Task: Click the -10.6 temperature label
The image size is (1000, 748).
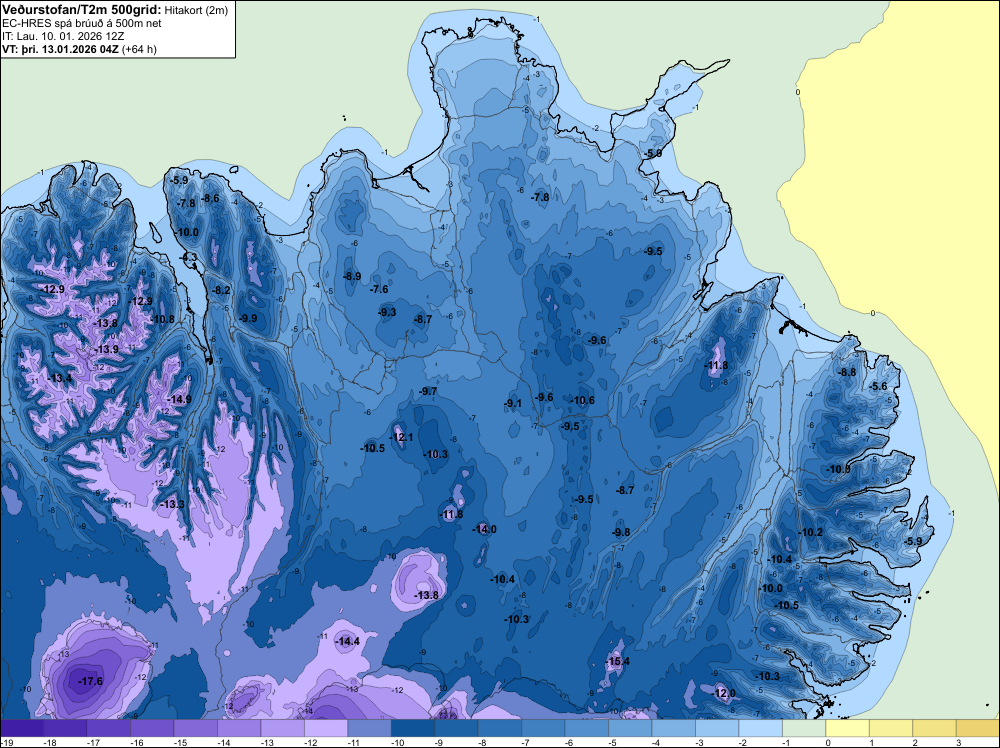Action: pyautogui.click(x=582, y=400)
